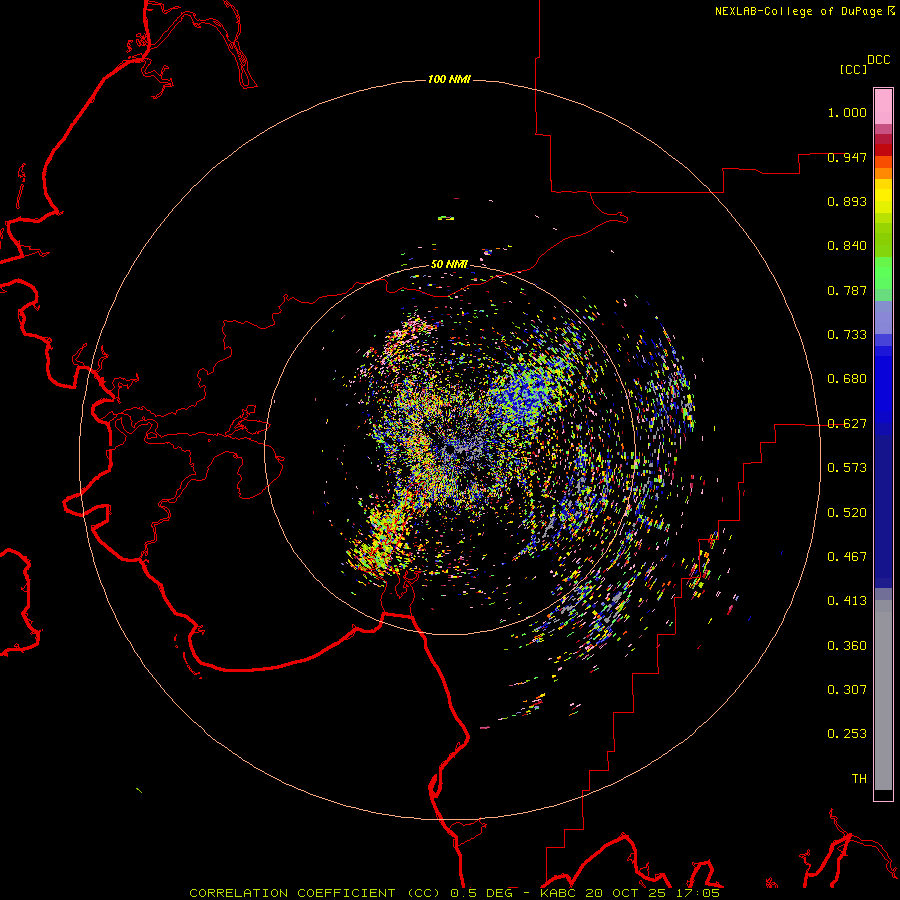Click the 1.000 color scale value
The width and height of the screenshot is (900, 900).
847,112
